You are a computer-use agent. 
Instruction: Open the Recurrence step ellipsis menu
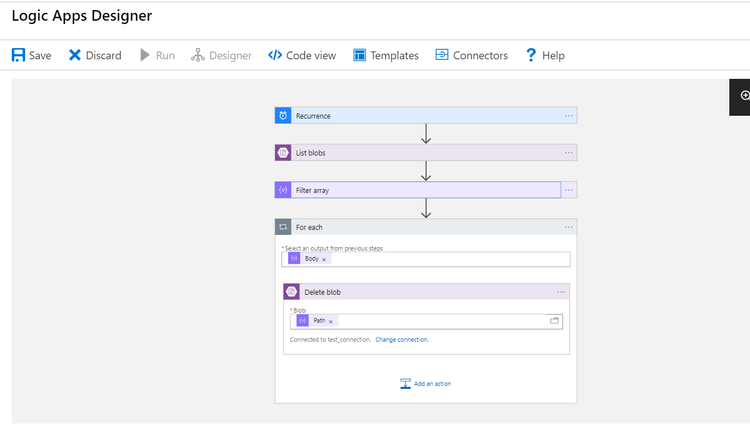[x=568, y=116]
